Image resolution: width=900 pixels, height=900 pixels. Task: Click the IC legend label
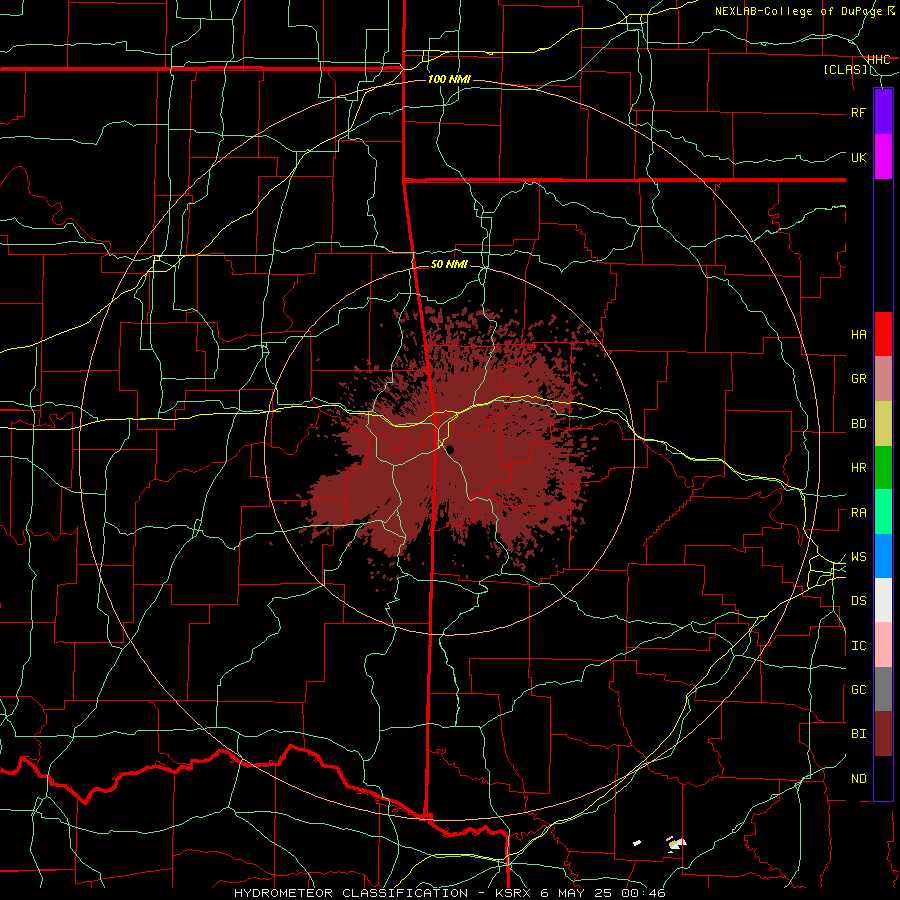point(858,646)
